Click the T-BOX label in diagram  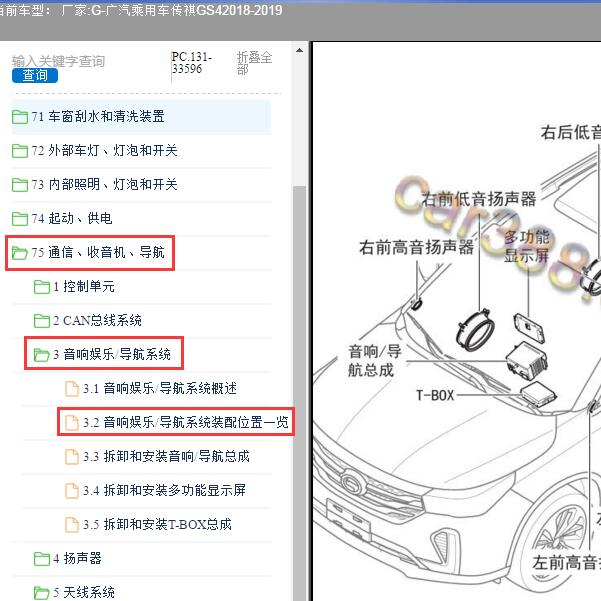435,395
